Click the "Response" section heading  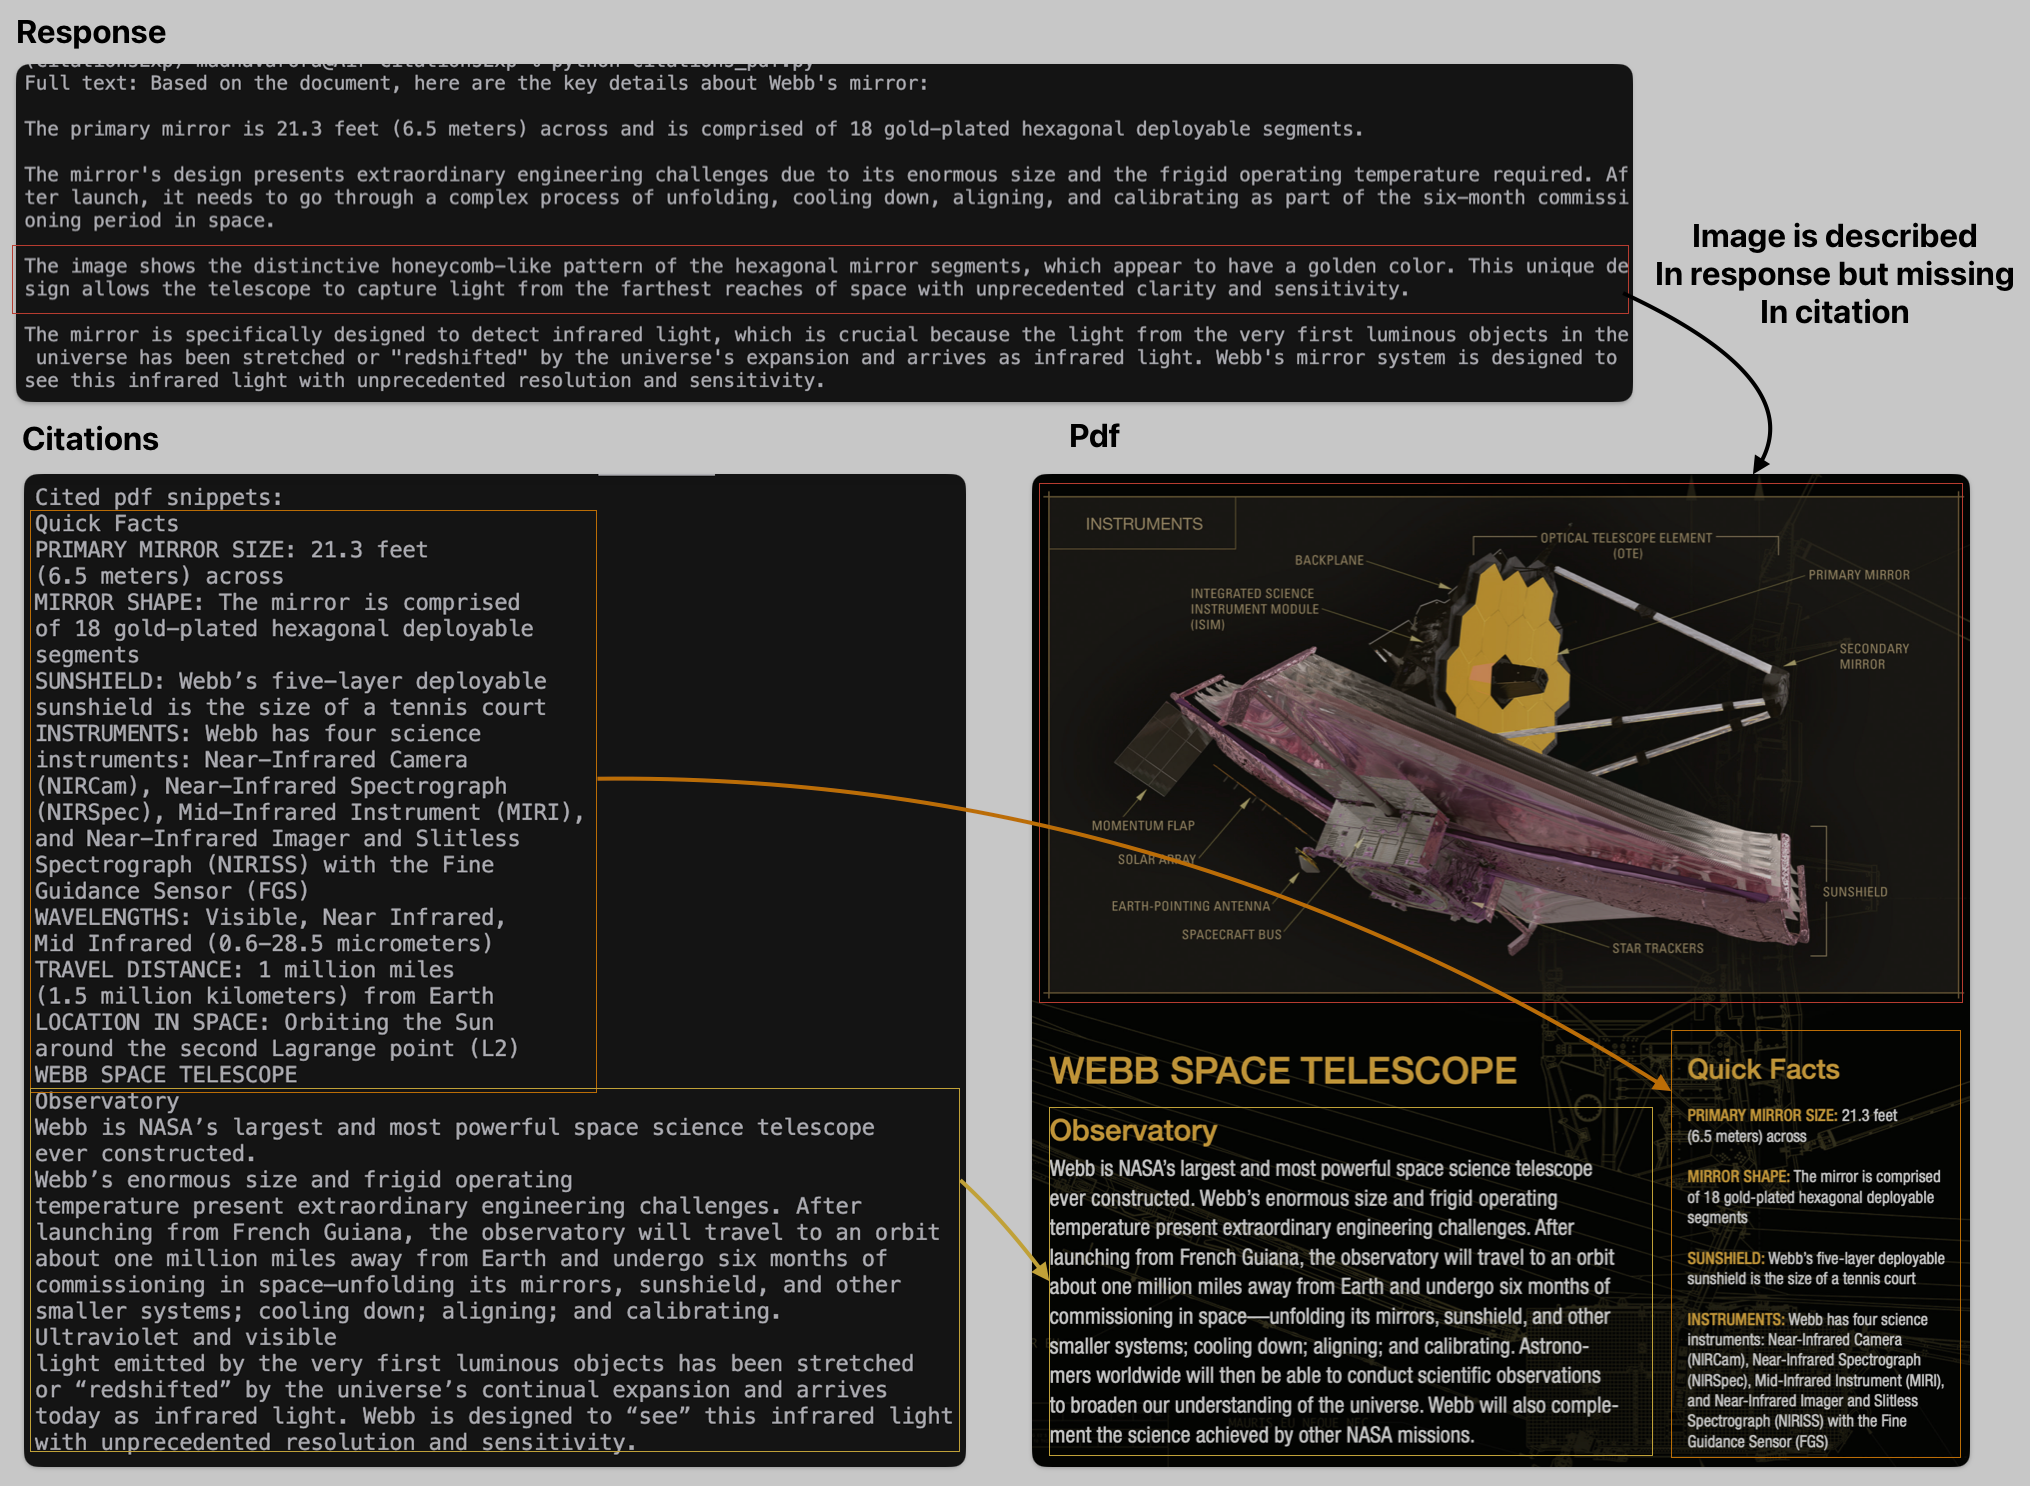[x=91, y=32]
